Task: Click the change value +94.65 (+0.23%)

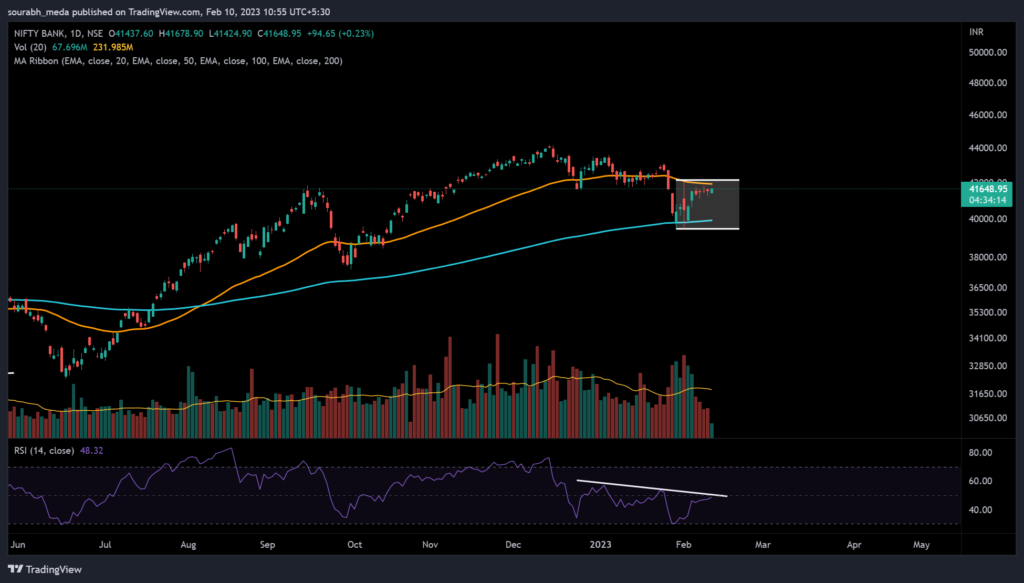Action: pos(340,33)
